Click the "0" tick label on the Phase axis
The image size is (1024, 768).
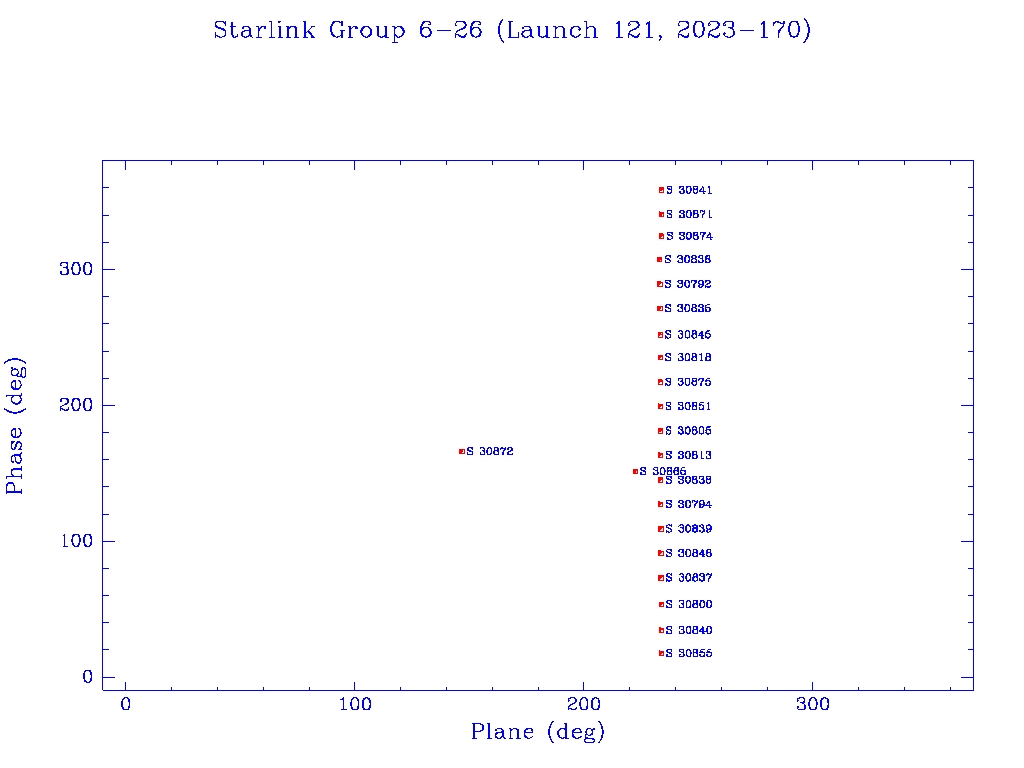(88, 677)
